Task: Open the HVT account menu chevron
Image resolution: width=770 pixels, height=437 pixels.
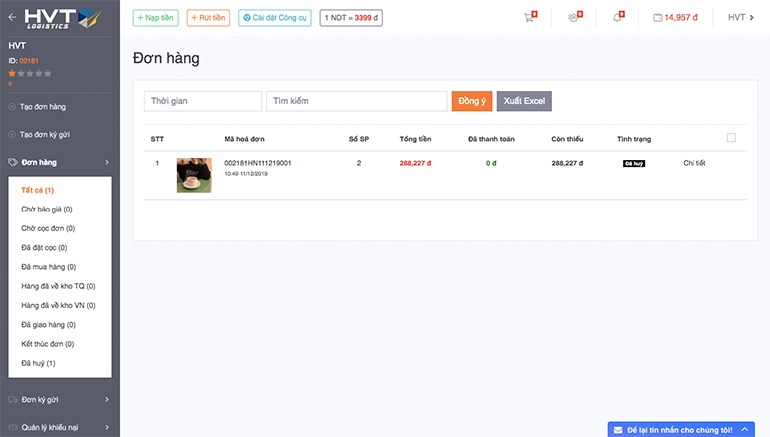Action: (751, 17)
